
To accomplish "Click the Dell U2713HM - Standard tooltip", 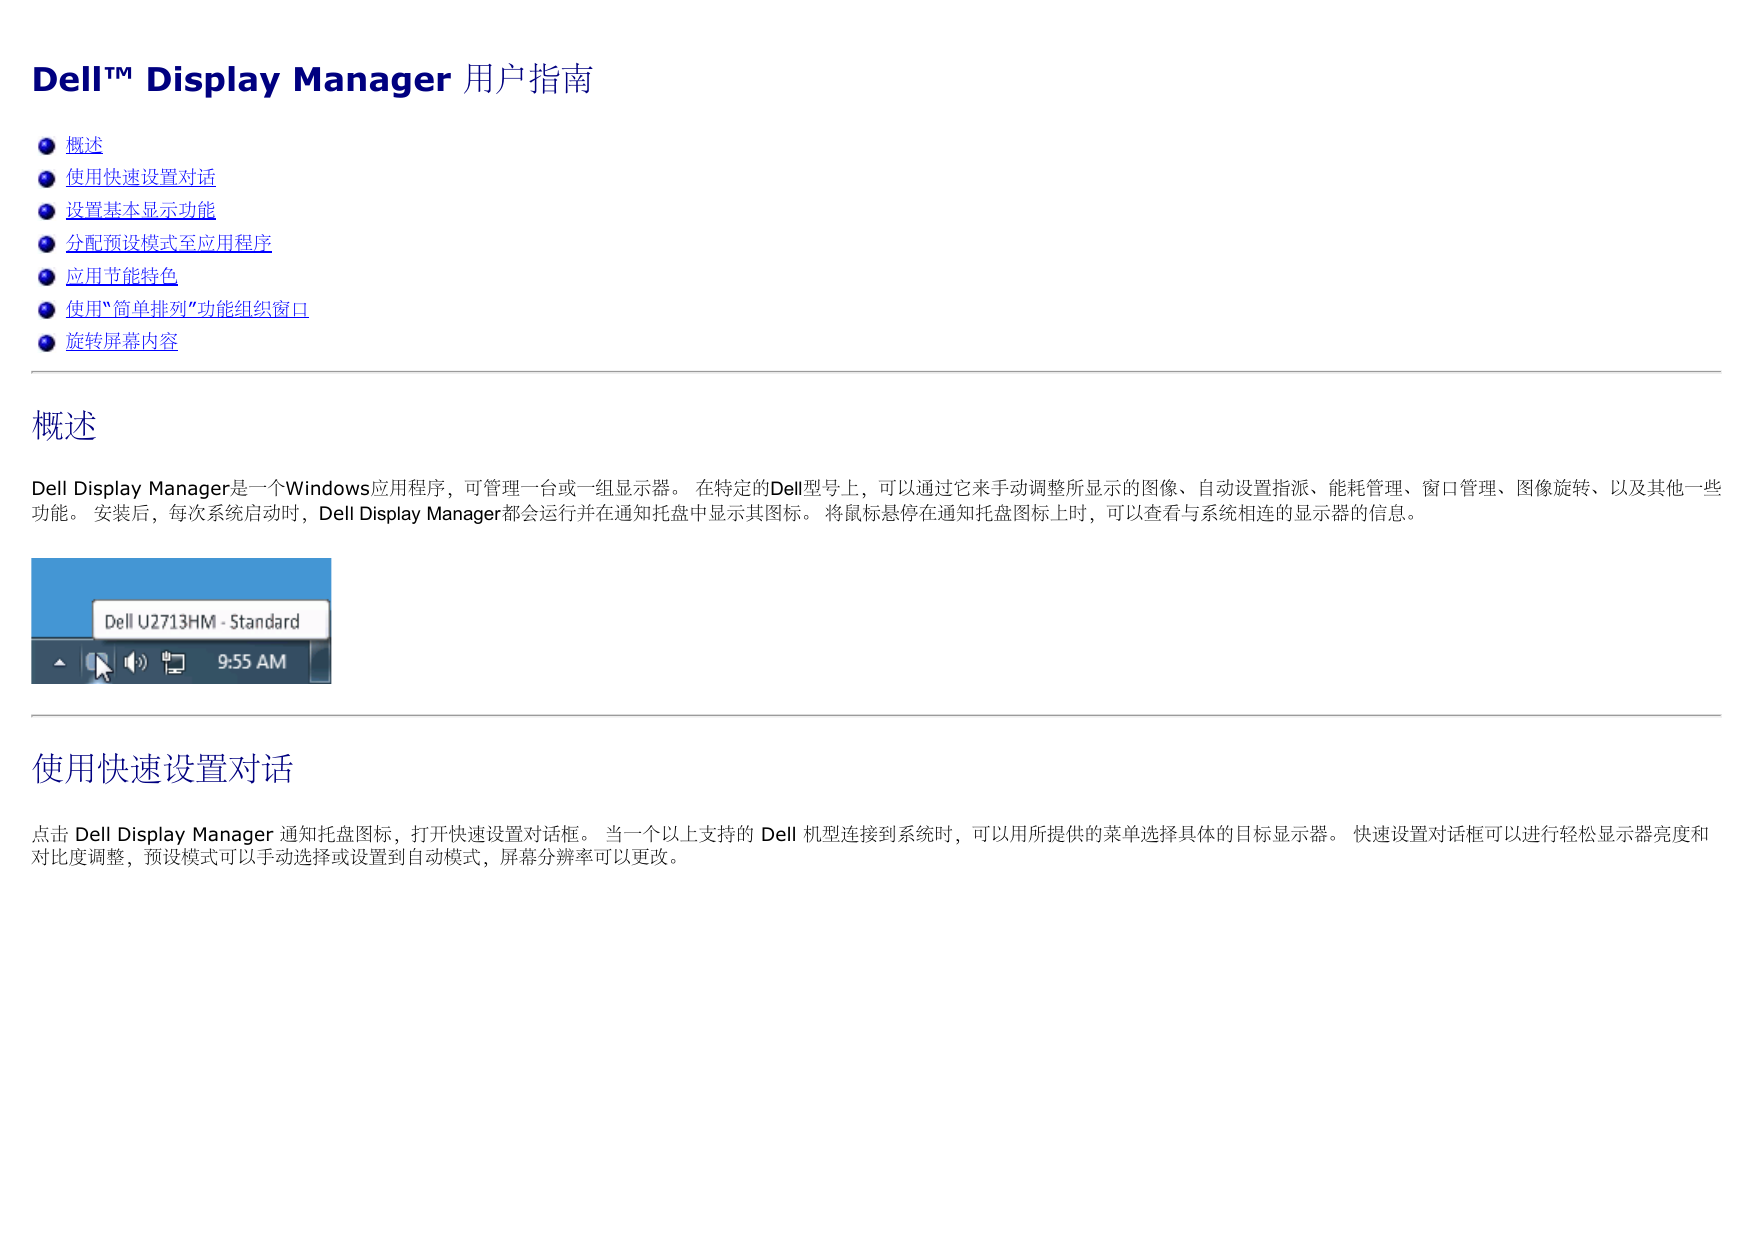I will point(211,620).
